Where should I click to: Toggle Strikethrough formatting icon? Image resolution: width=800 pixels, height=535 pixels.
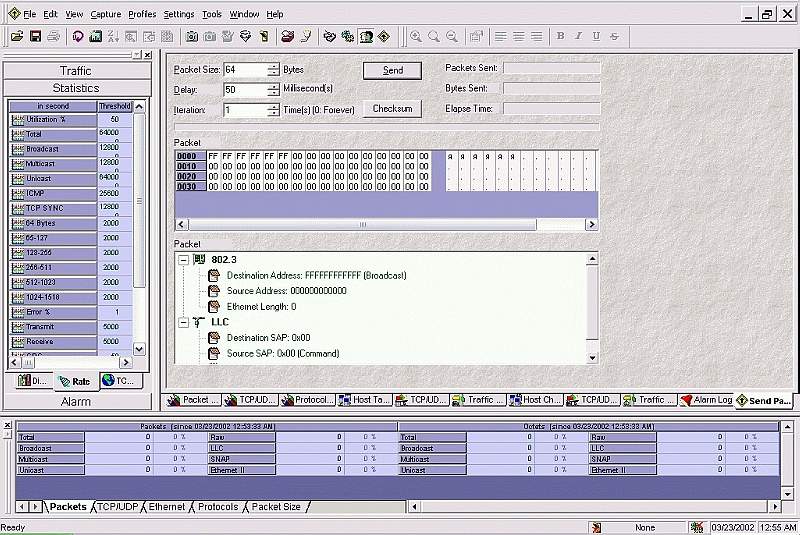pos(614,36)
